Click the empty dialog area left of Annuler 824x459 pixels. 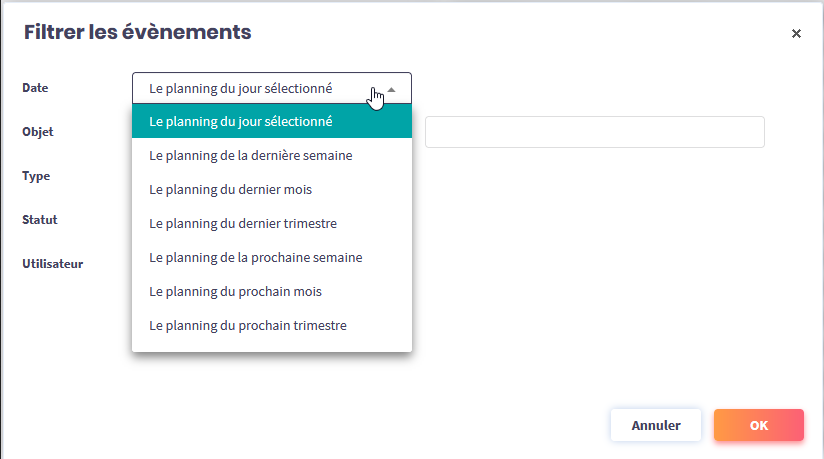pyautogui.click(x=400, y=425)
